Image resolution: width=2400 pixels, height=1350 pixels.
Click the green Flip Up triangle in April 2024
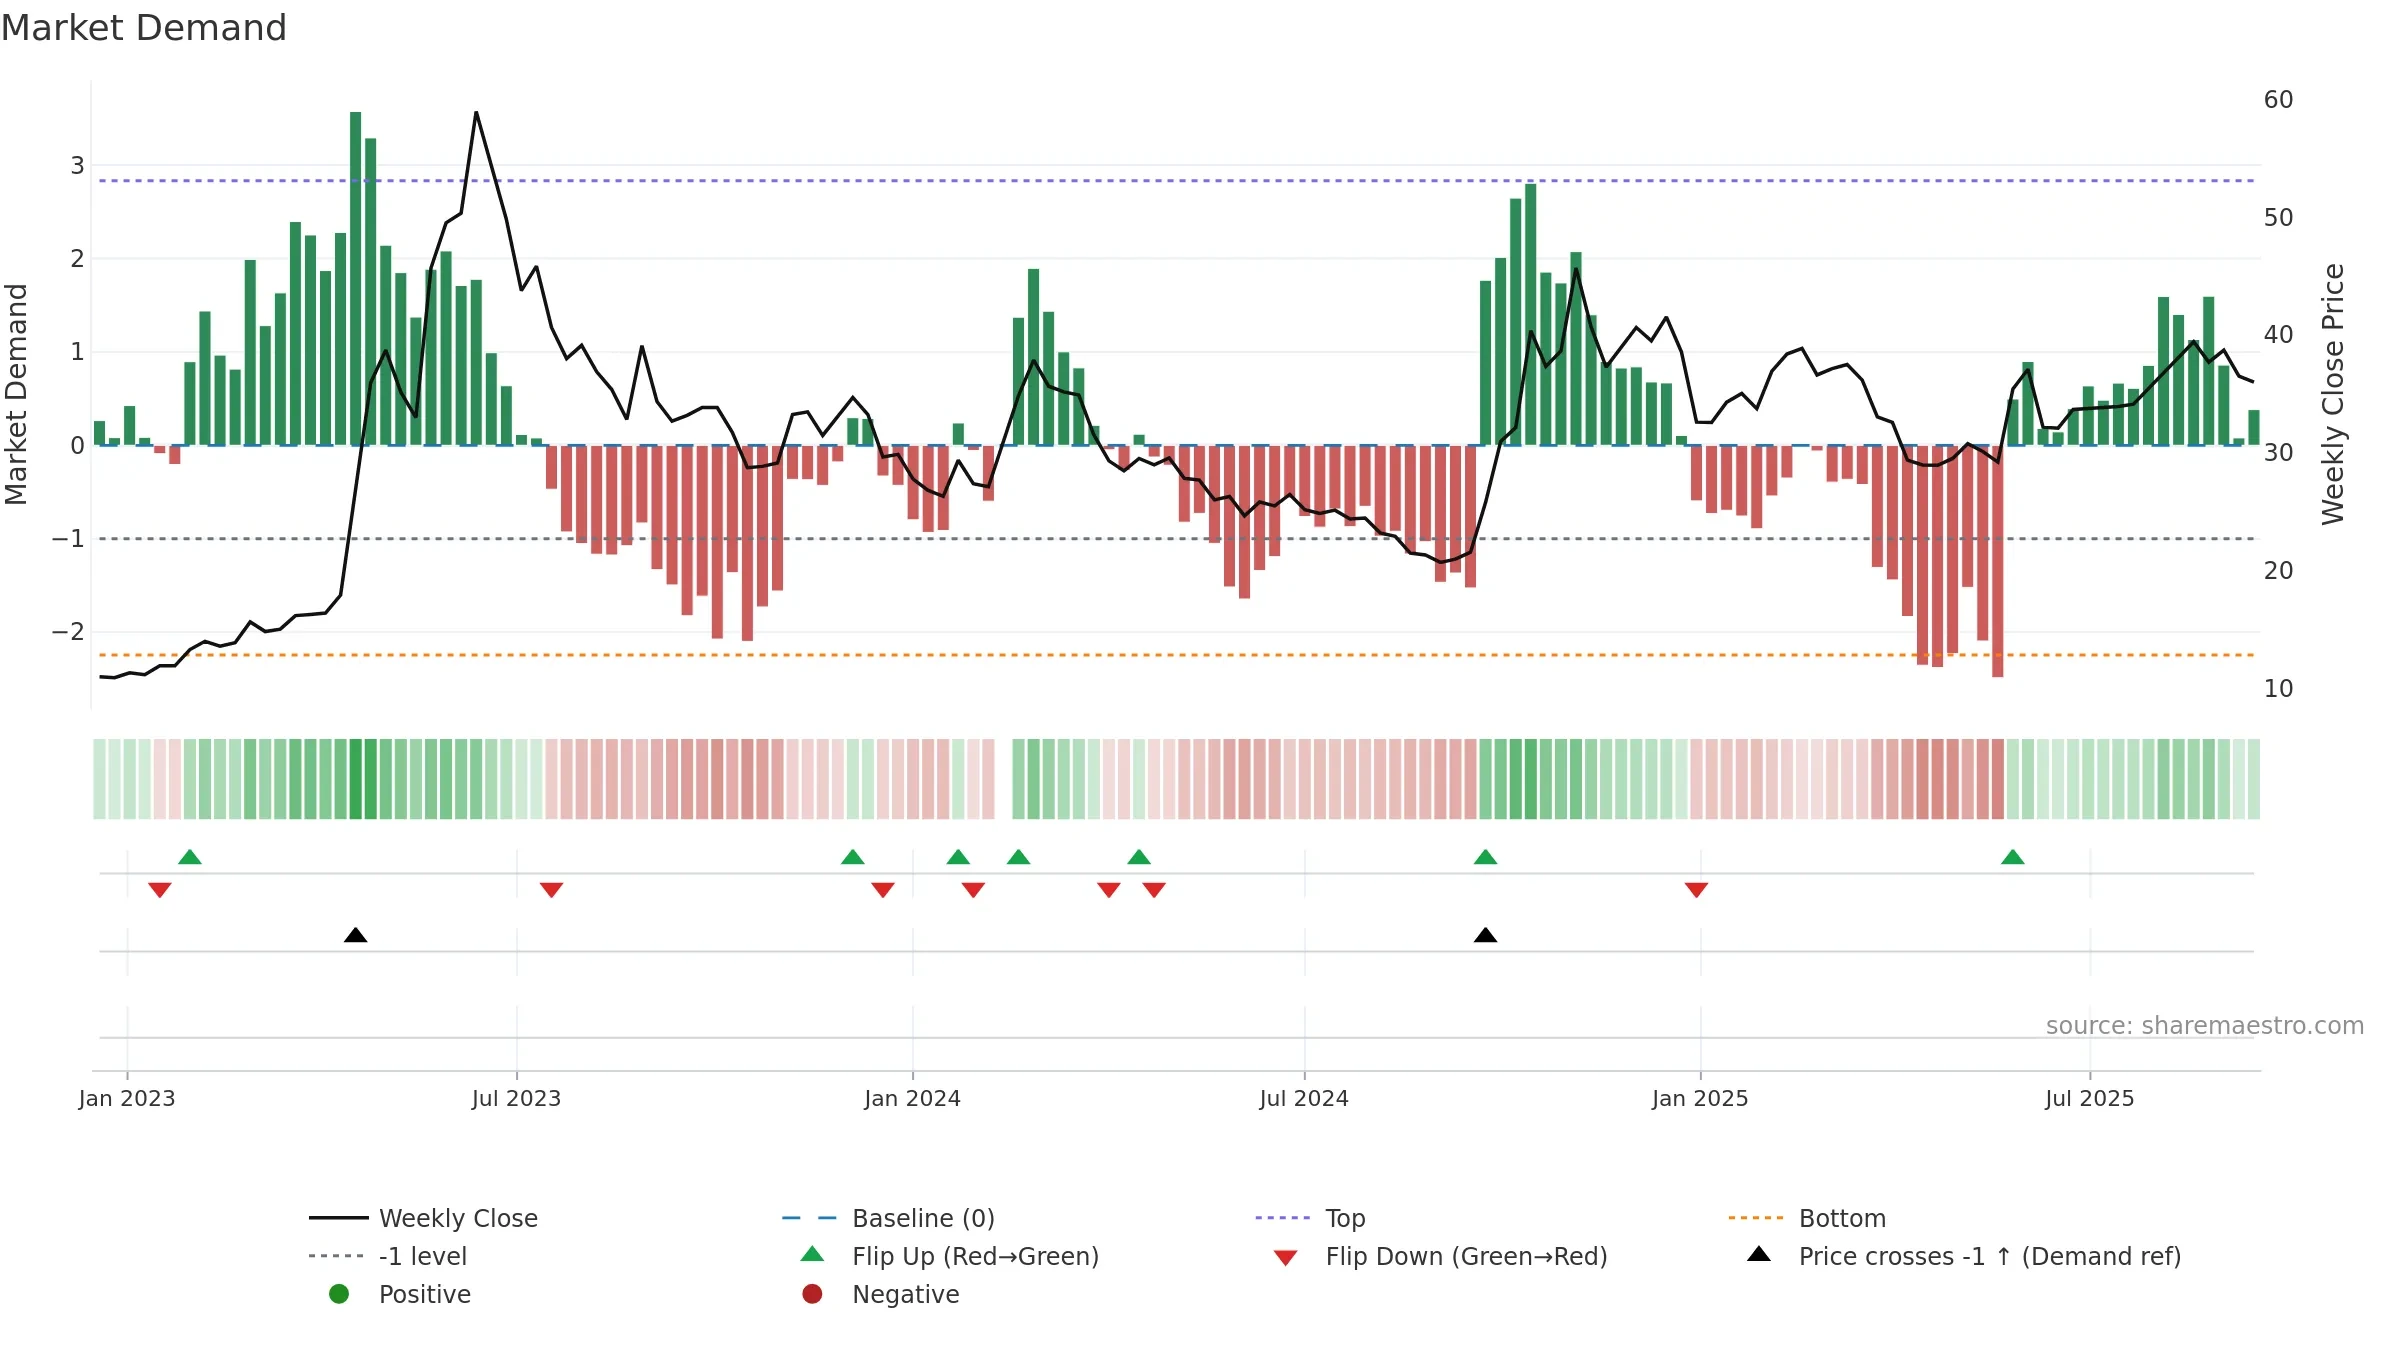click(x=1139, y=857)
